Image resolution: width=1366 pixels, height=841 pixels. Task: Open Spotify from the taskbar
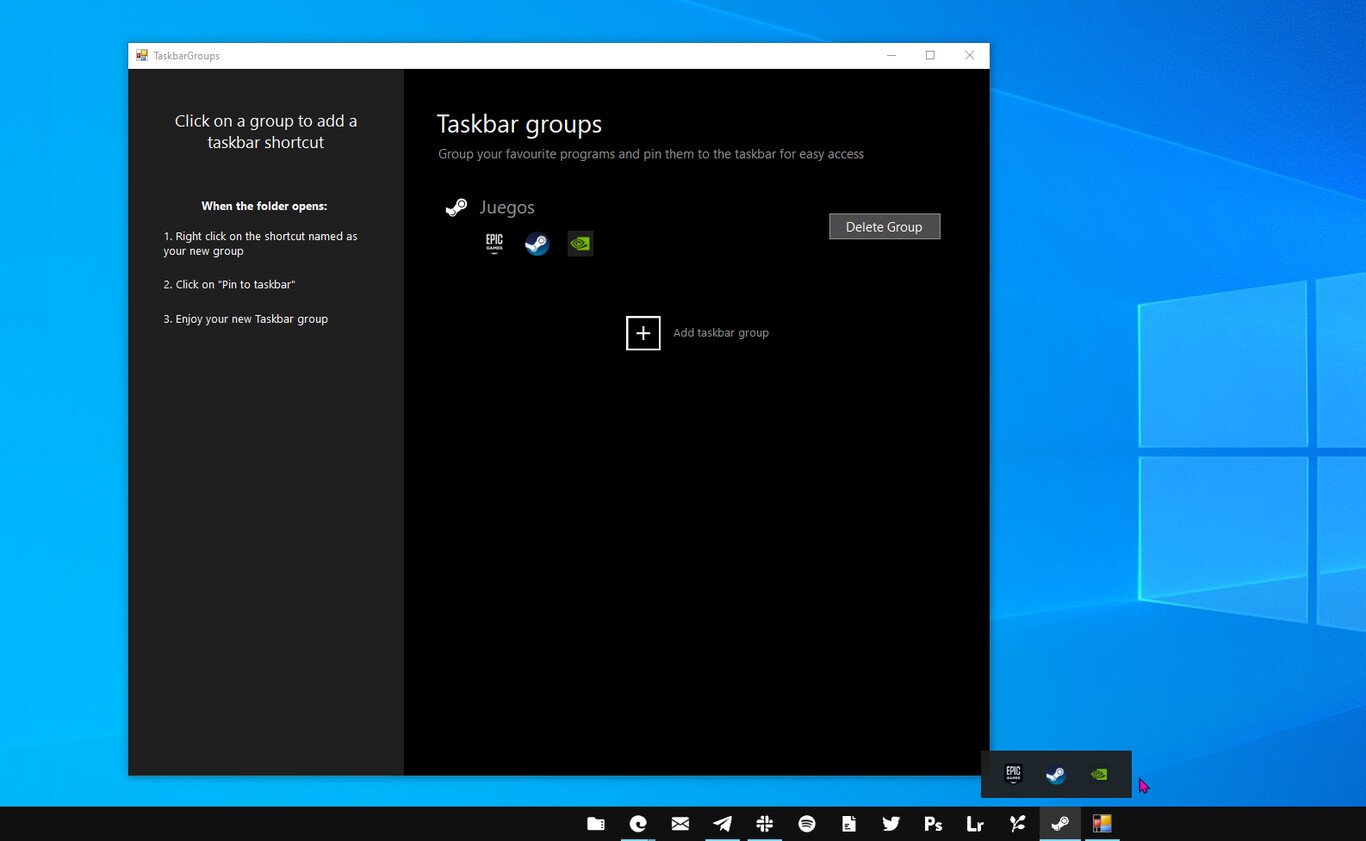(807, 824)
